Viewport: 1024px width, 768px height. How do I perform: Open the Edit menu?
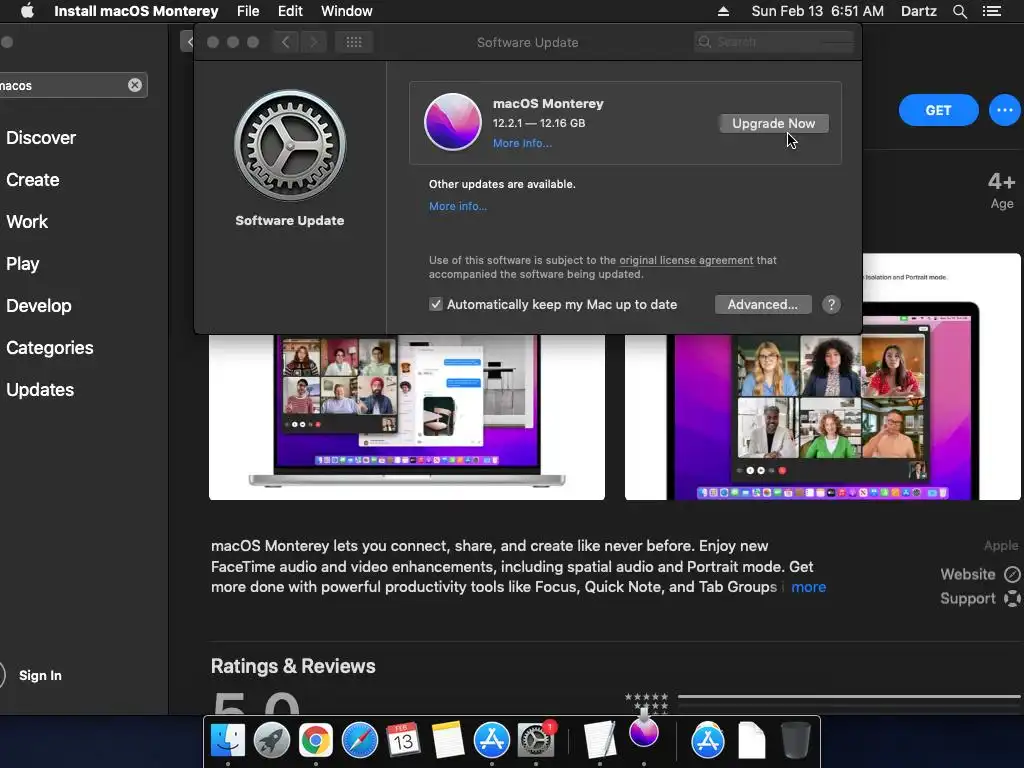(290, 11)
